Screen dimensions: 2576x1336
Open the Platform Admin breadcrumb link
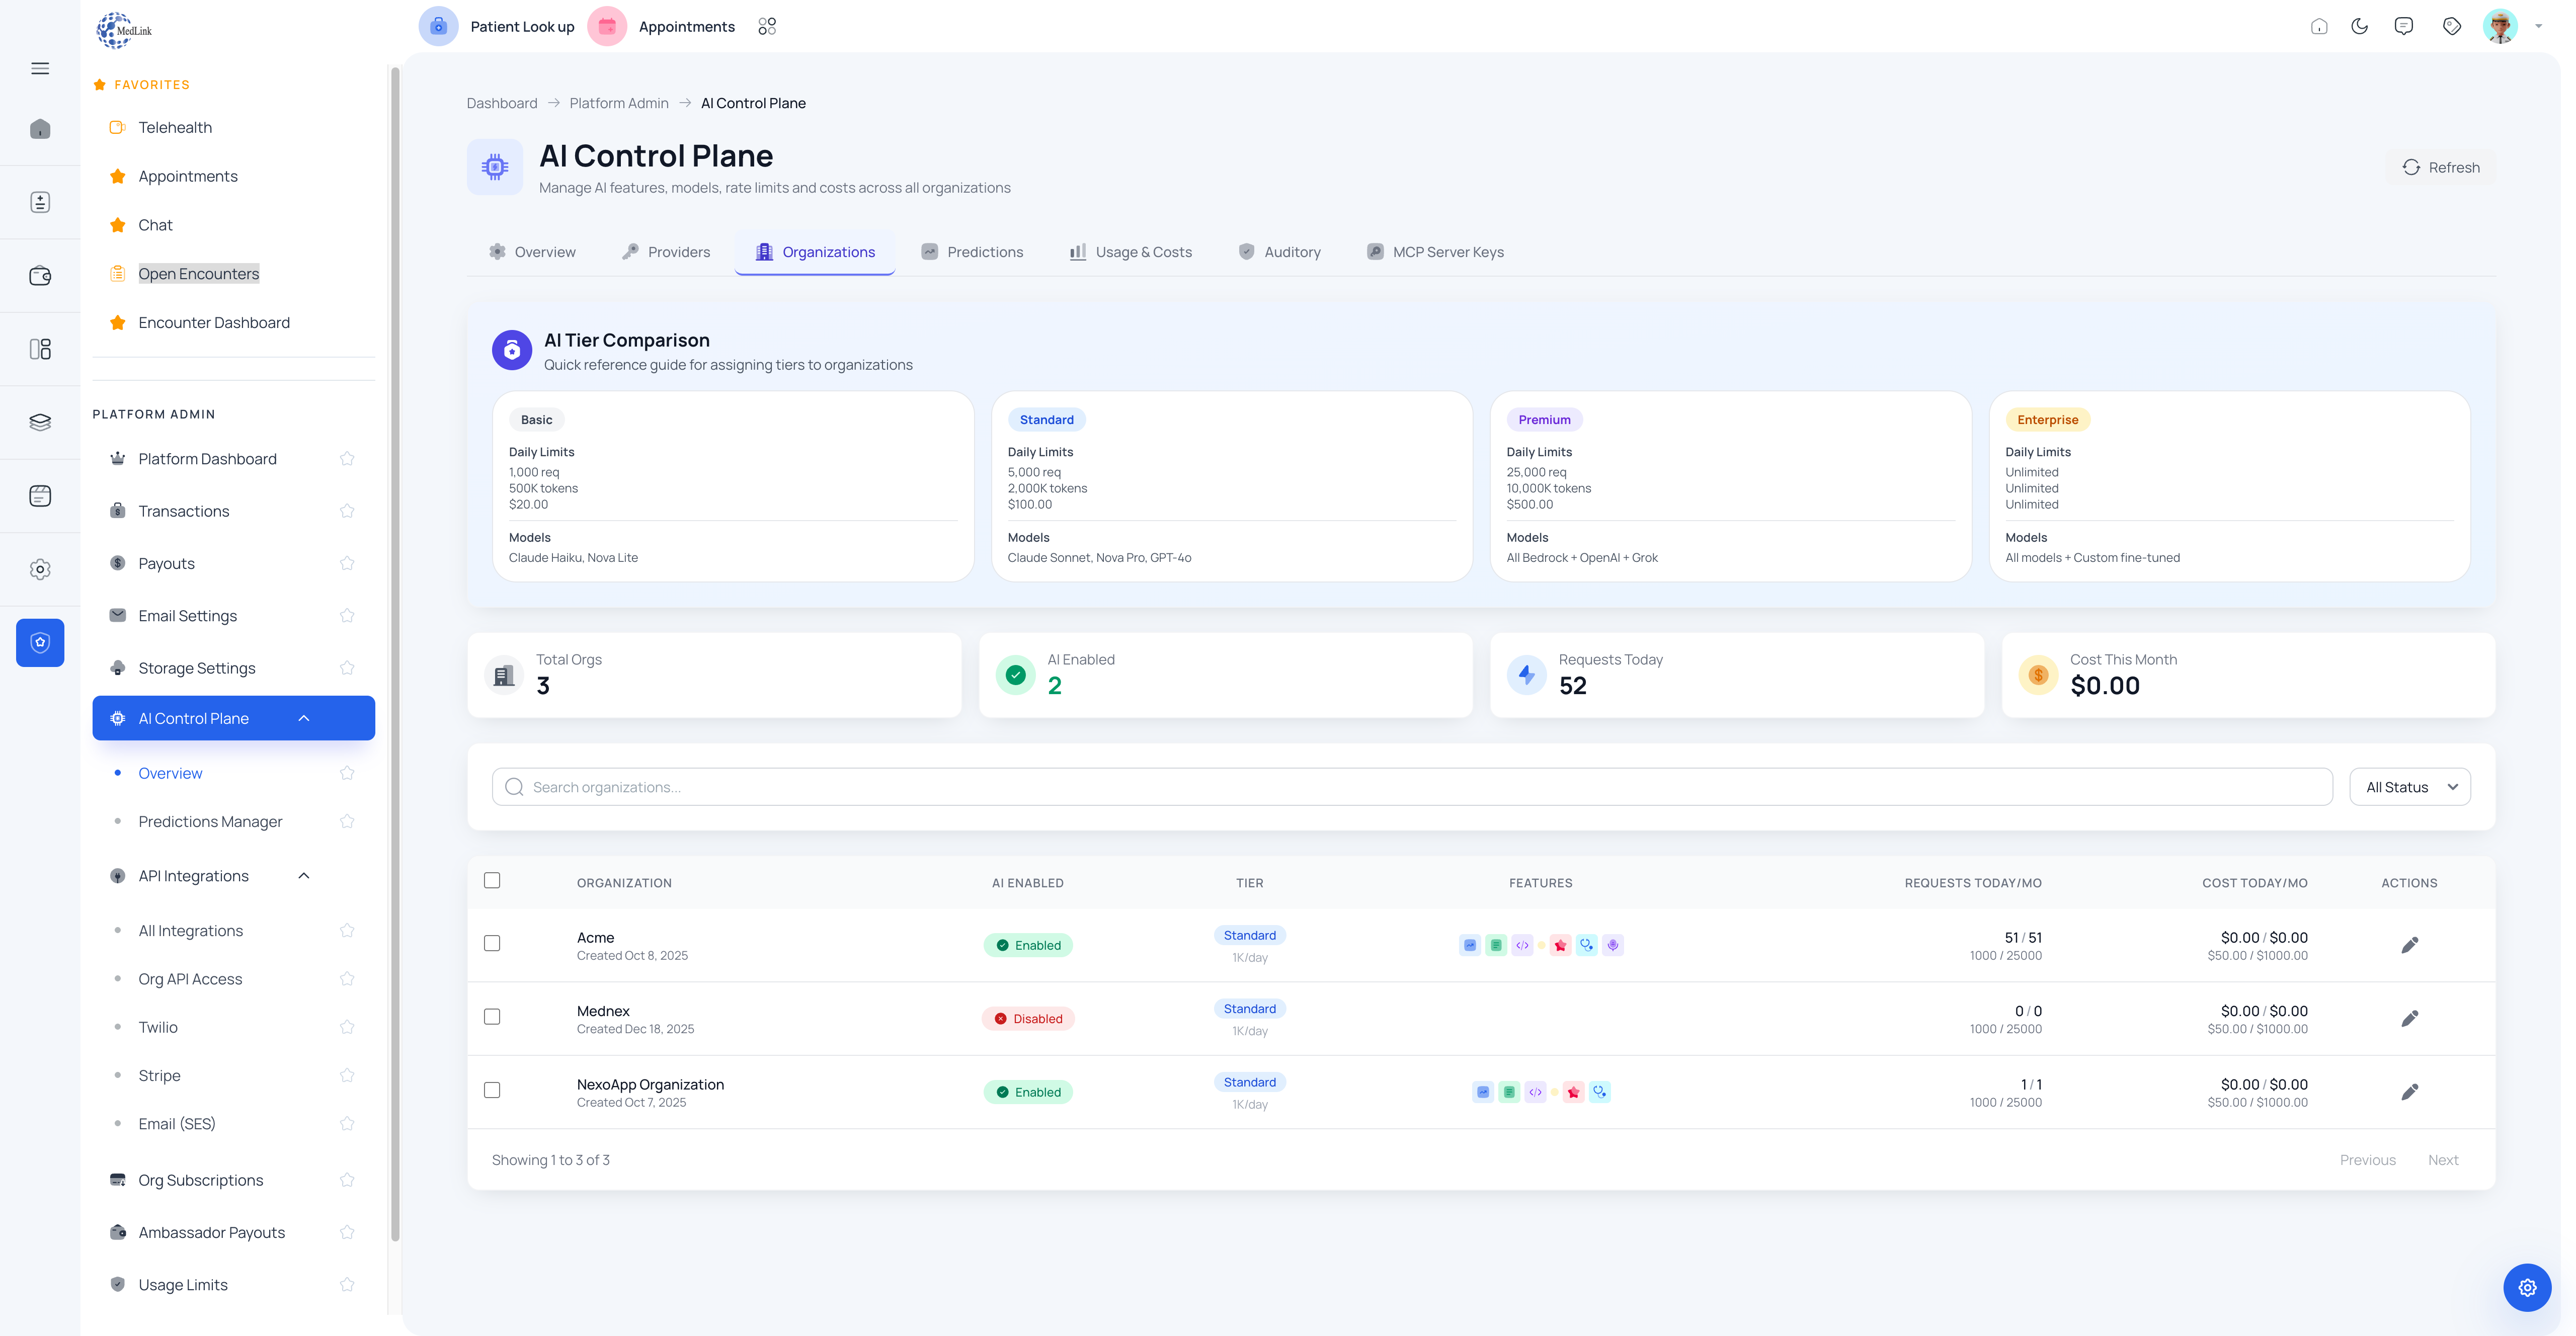[x=618, y=103]
